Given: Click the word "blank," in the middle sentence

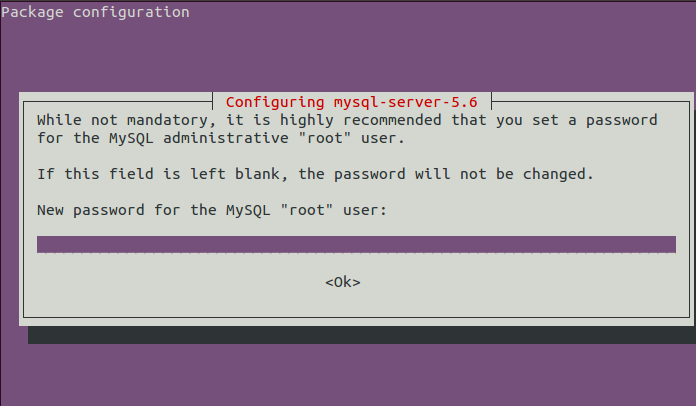Looking at the screenshot, I should point(261,174).
